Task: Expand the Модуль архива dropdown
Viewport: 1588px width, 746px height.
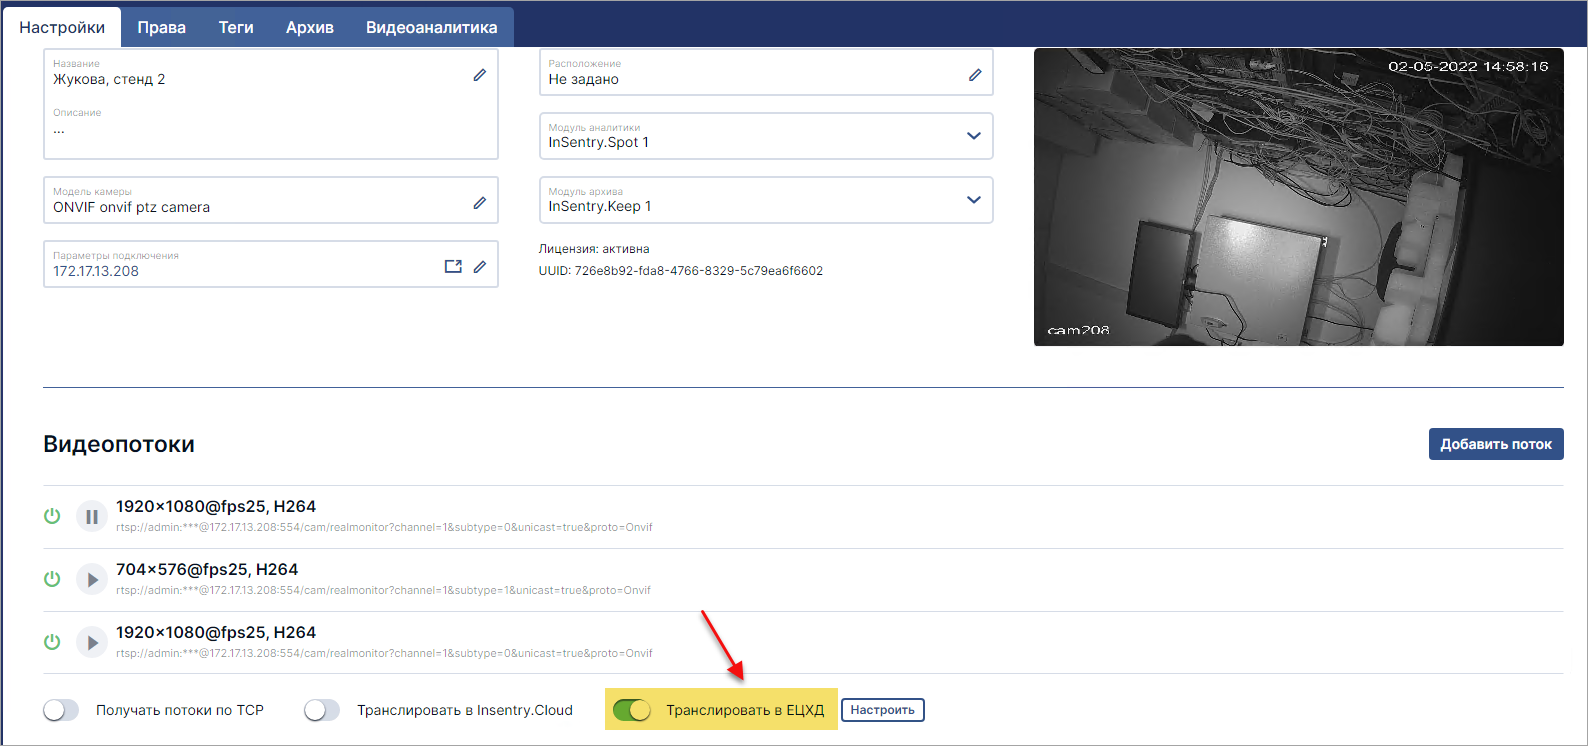Action: point(974,200)
